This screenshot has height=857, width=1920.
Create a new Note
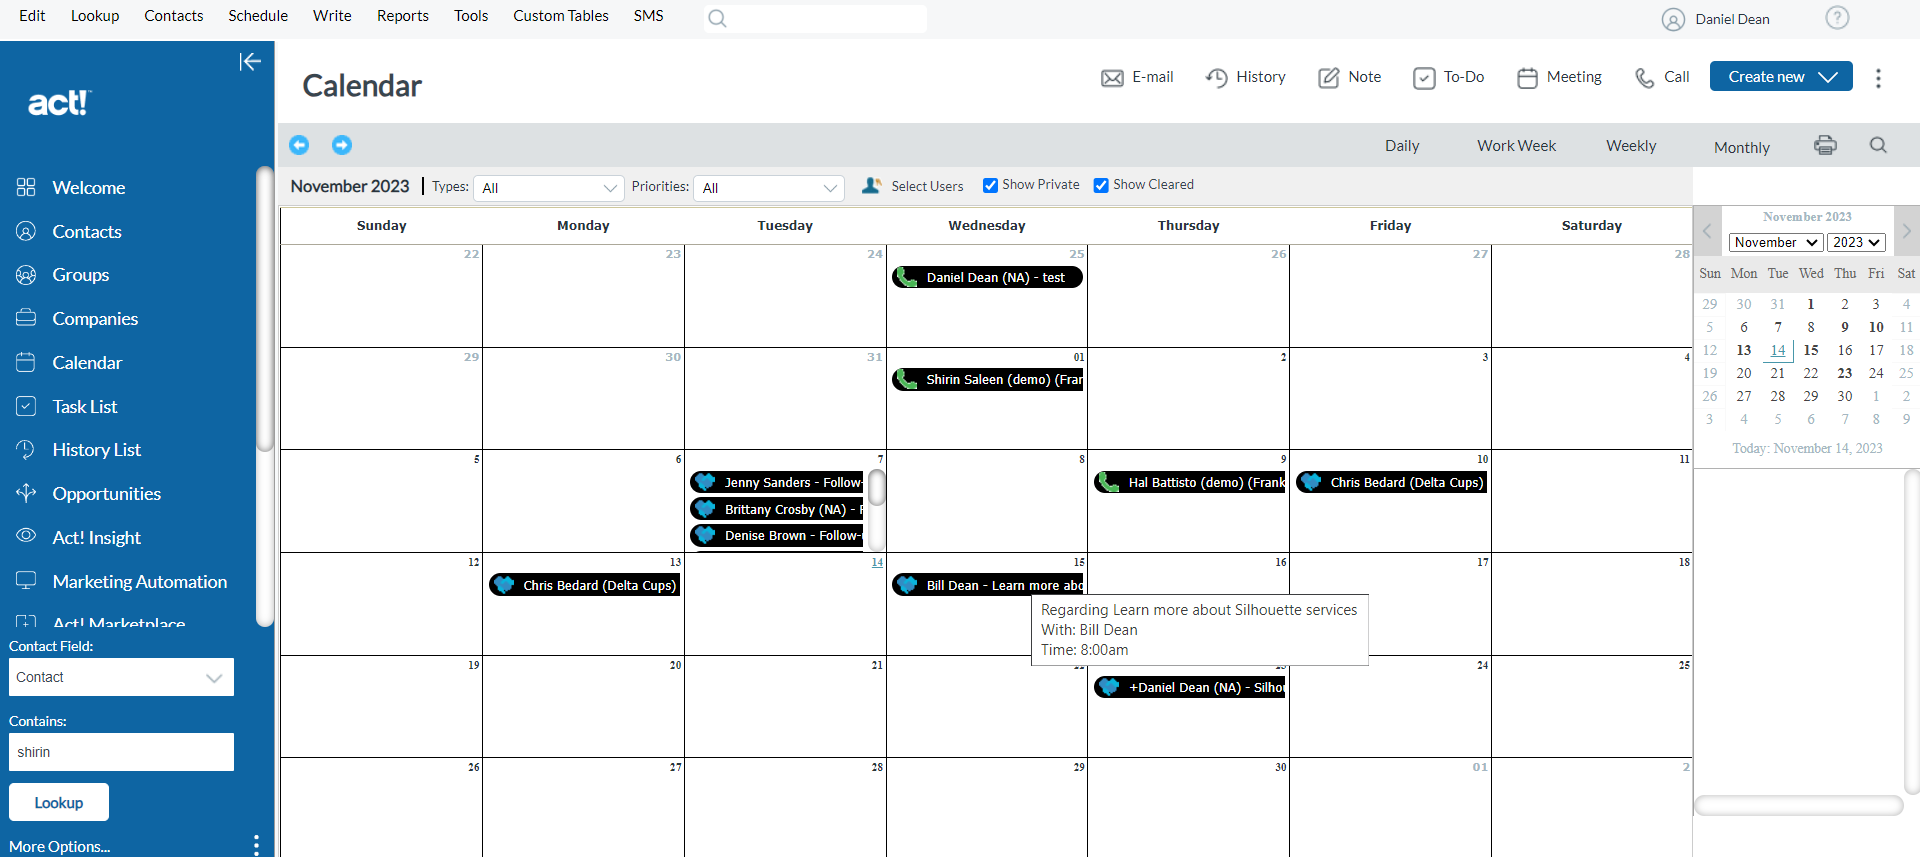(x=1349, y=77)
